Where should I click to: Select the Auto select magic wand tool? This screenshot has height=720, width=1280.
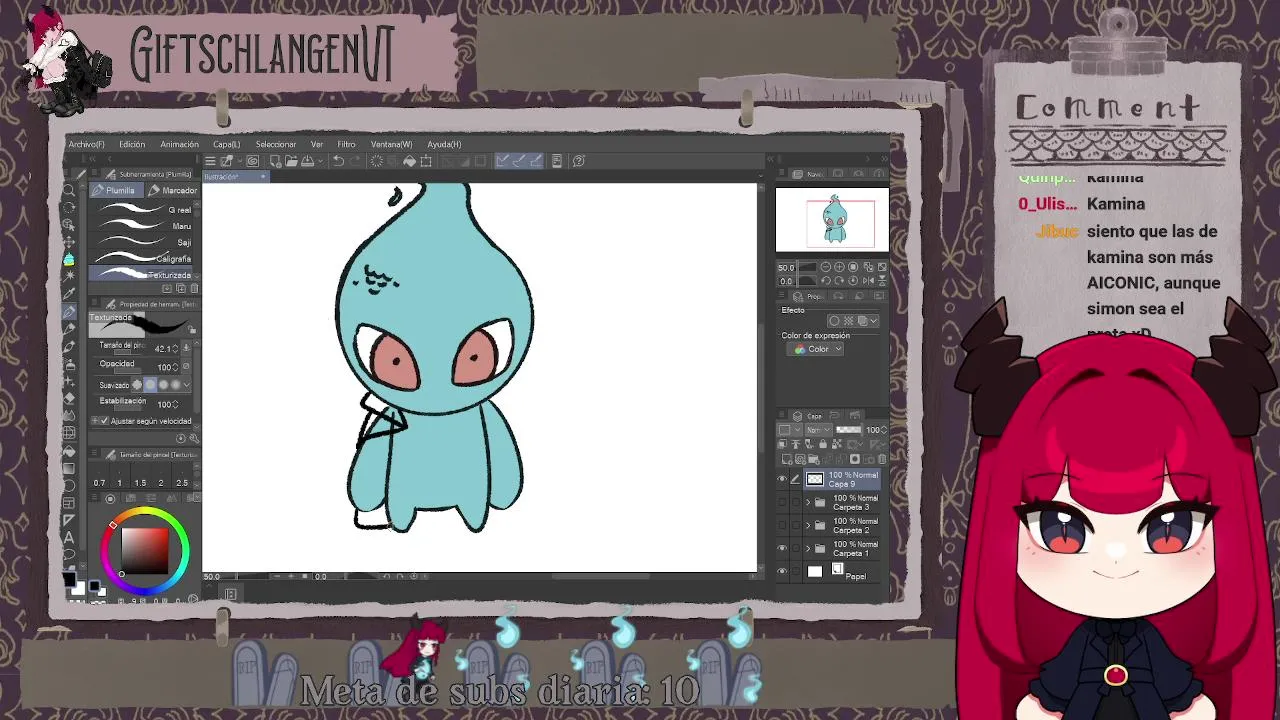coord(69,276)
